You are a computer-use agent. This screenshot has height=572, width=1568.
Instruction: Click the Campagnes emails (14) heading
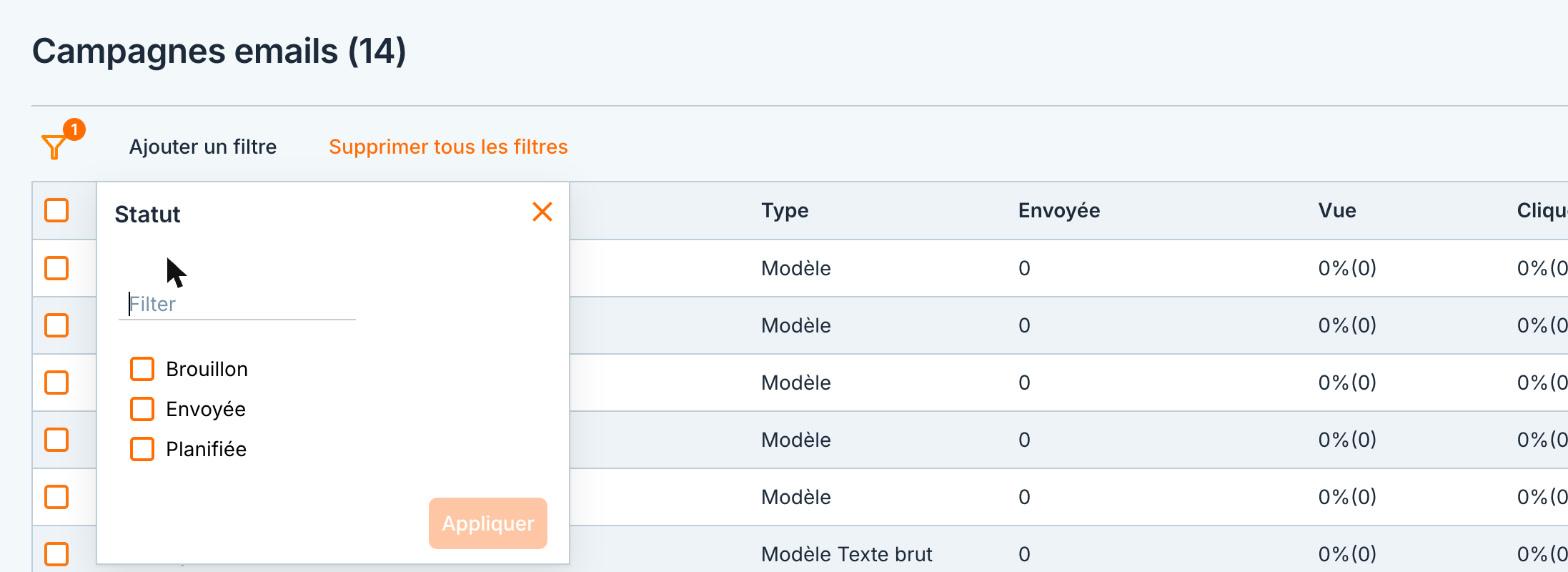coord(219,51)
